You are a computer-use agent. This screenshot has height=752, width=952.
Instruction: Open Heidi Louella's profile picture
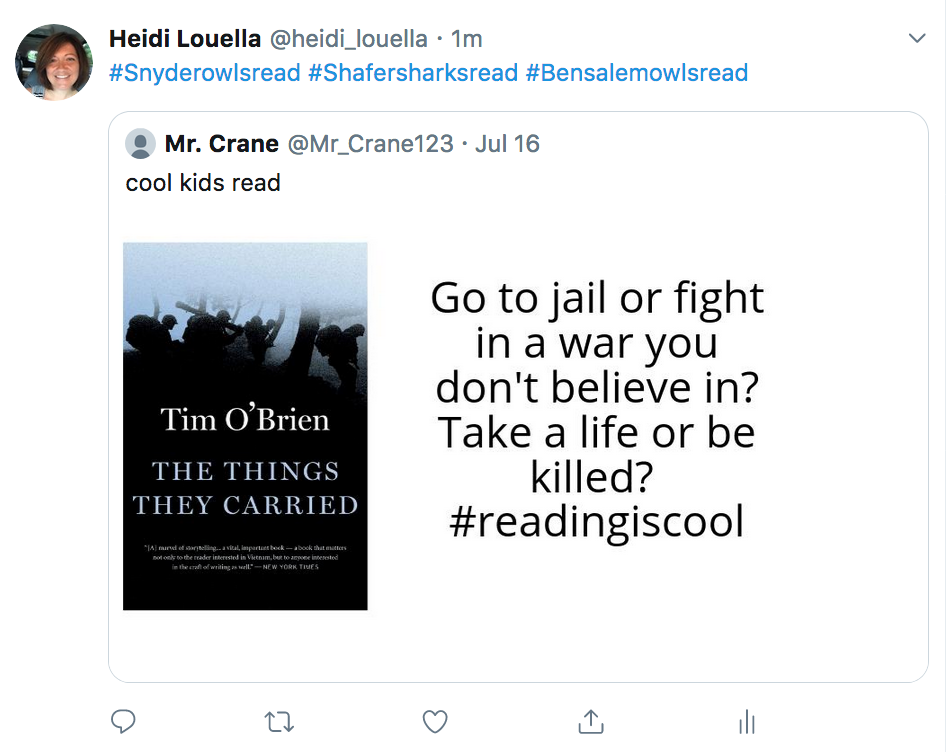coord(54,63)
